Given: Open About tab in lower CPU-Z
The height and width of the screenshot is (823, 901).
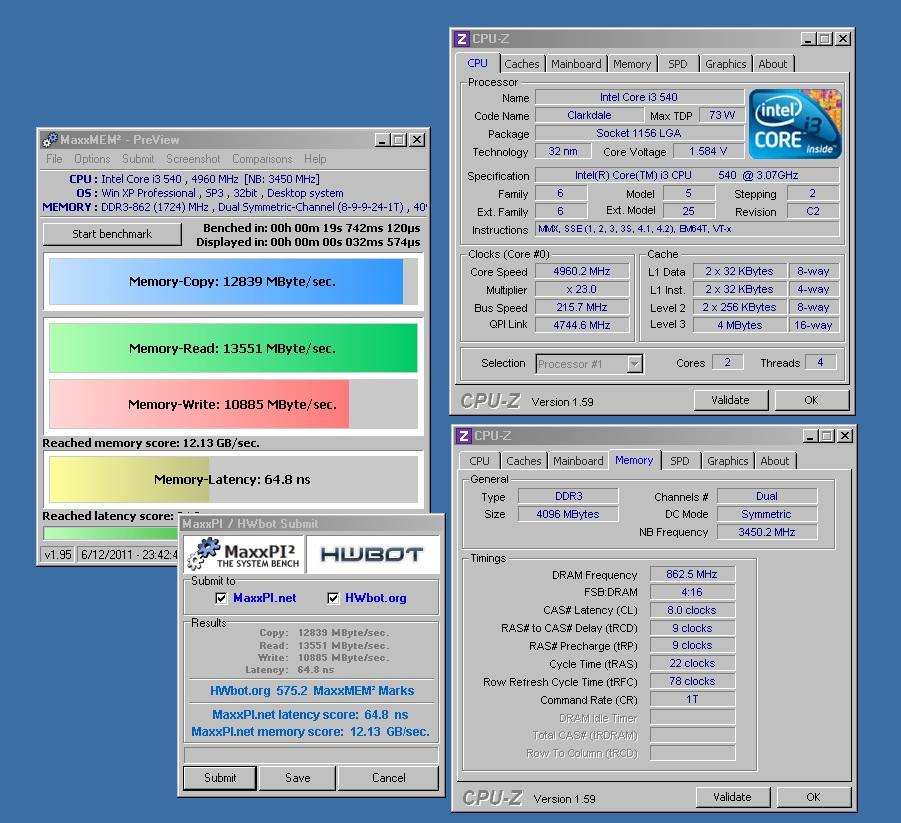Looking at the screenshot, I should 775,461.
